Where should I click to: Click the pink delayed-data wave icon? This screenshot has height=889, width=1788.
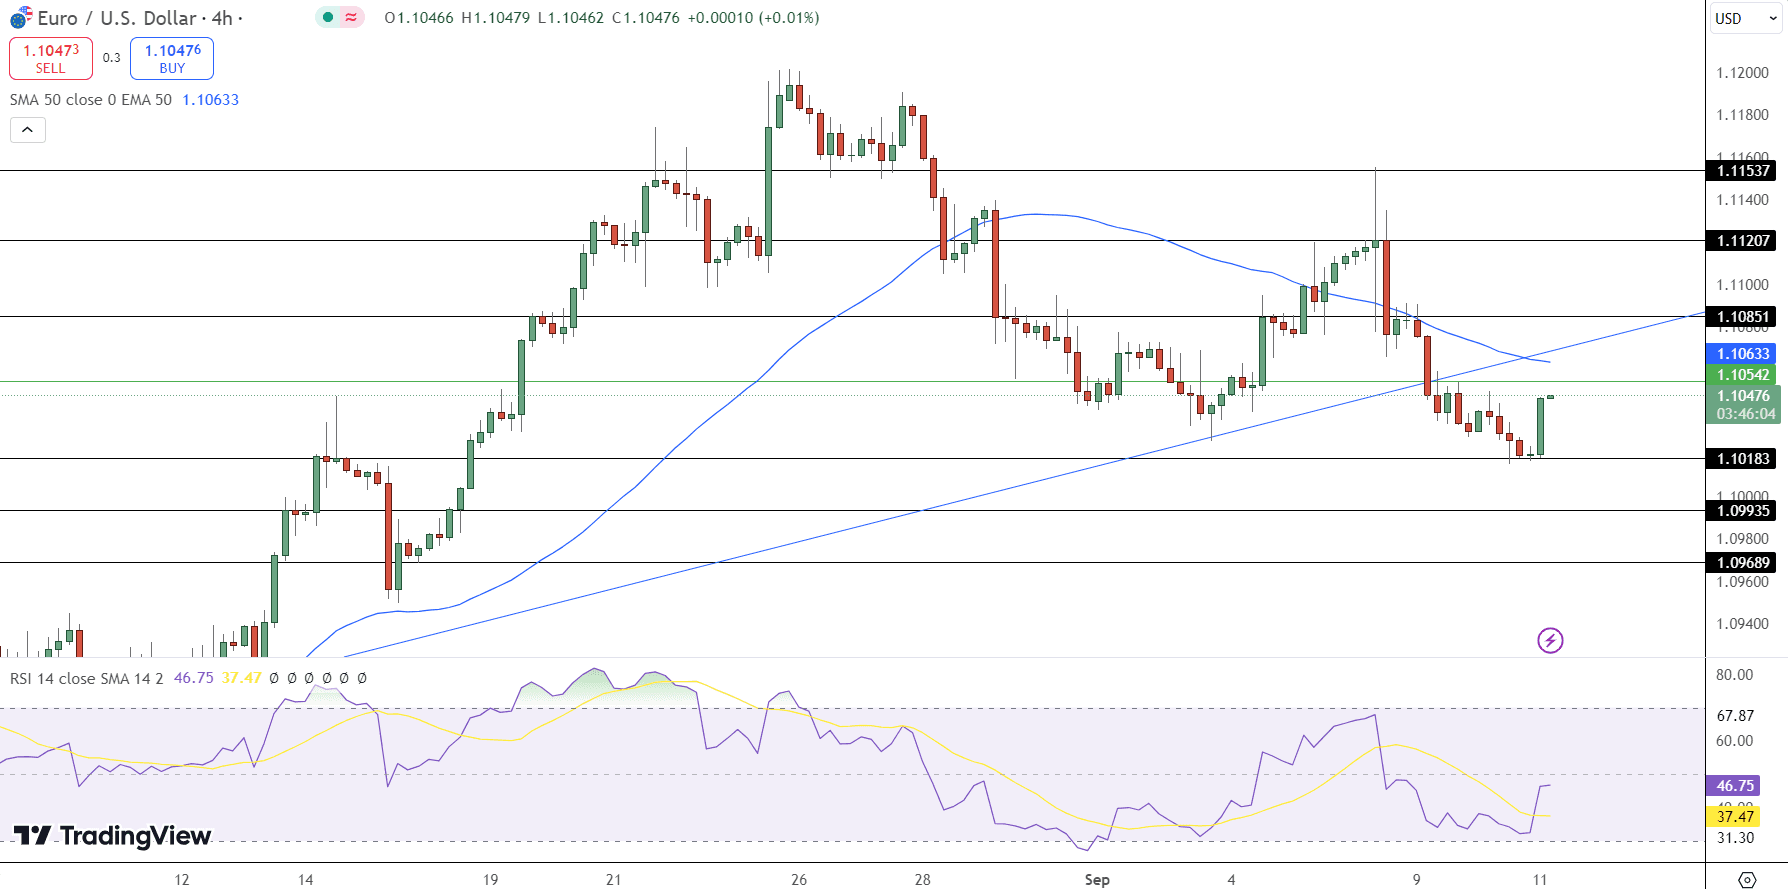click(351, 17)
